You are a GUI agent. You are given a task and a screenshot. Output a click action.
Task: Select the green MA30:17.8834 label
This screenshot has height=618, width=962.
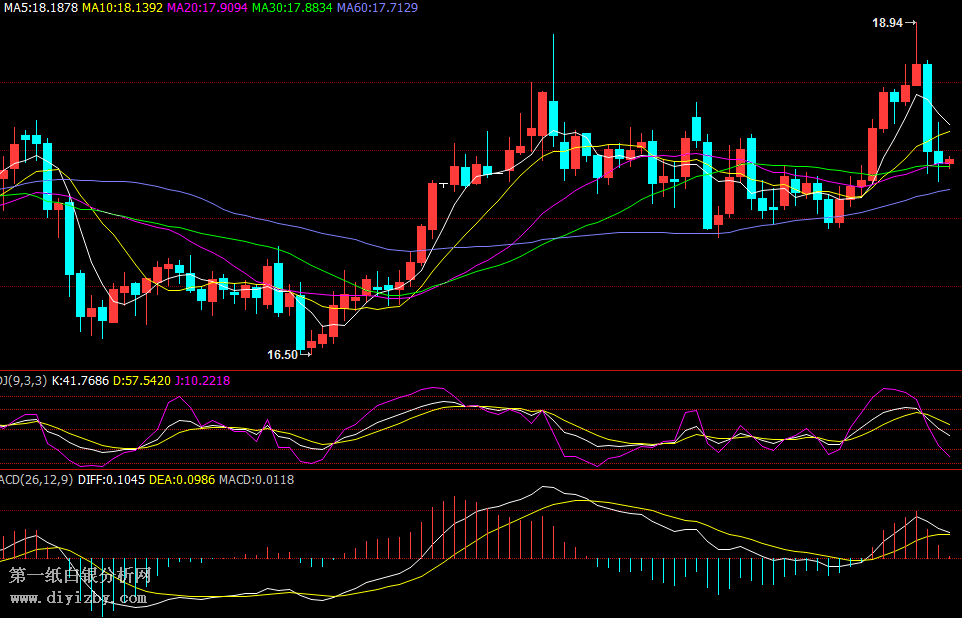coord(293,8)
